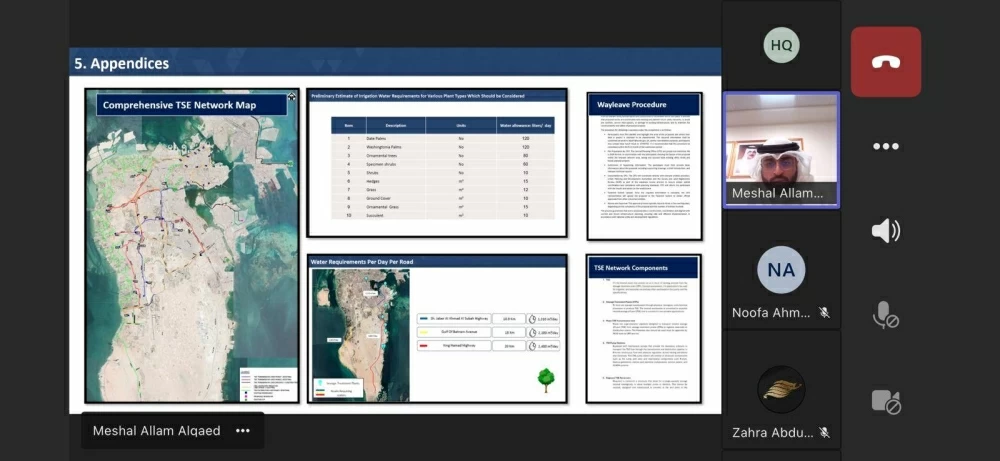
Task: Click the muted mic icon beside Noofa
Action: (x=825, y=313)
